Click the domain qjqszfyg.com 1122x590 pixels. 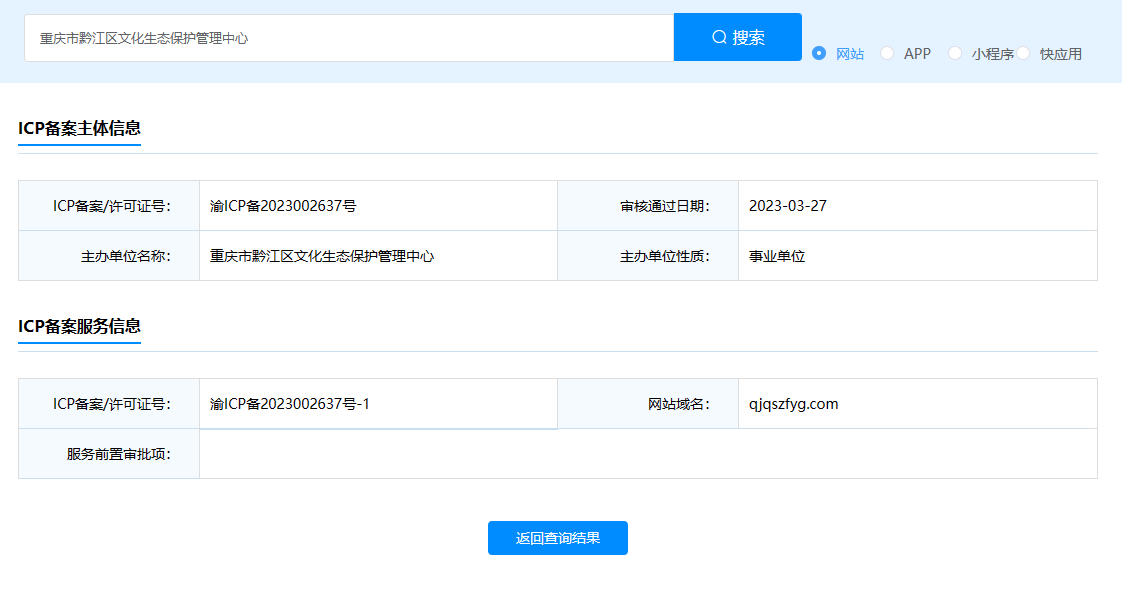click(793, 404)
